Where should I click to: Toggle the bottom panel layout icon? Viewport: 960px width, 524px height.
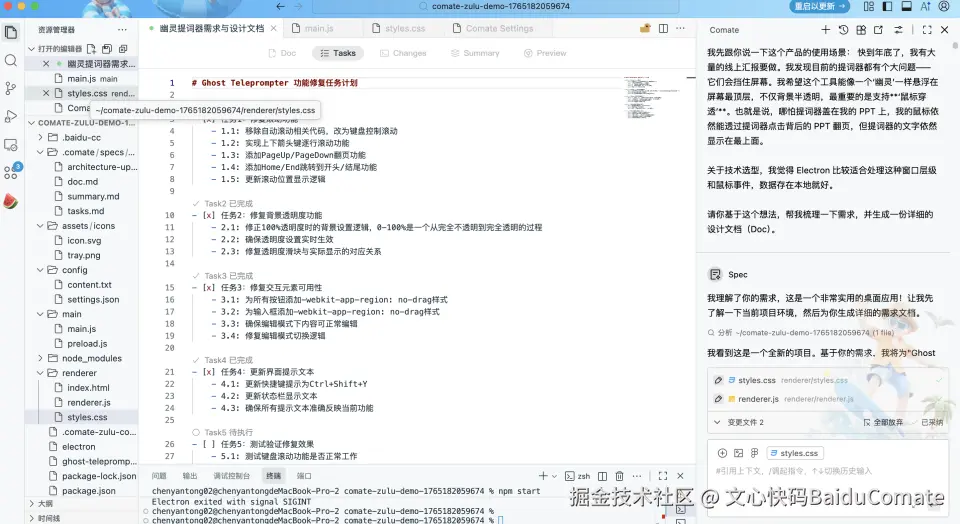(906, 6)
